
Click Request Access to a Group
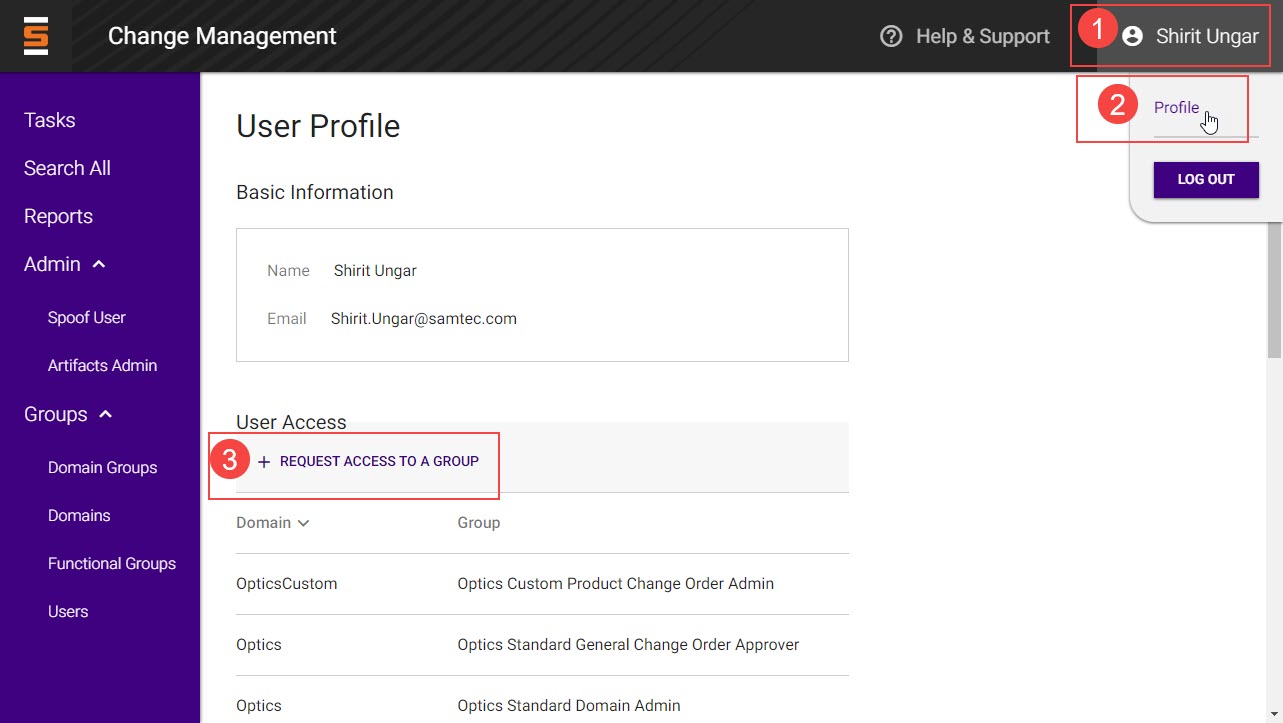pyautogui.click(x=379, y=462)
